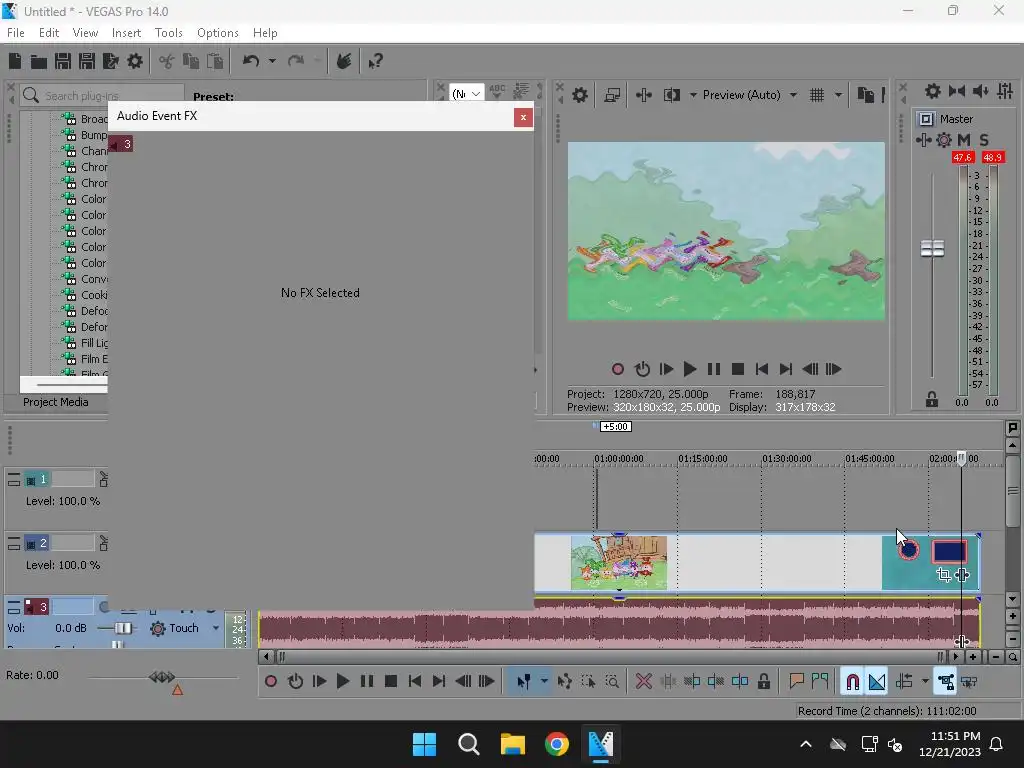This screenshot has width=1024, height=768.
Task: Open Mixing Console icon
Action: 1005,91
